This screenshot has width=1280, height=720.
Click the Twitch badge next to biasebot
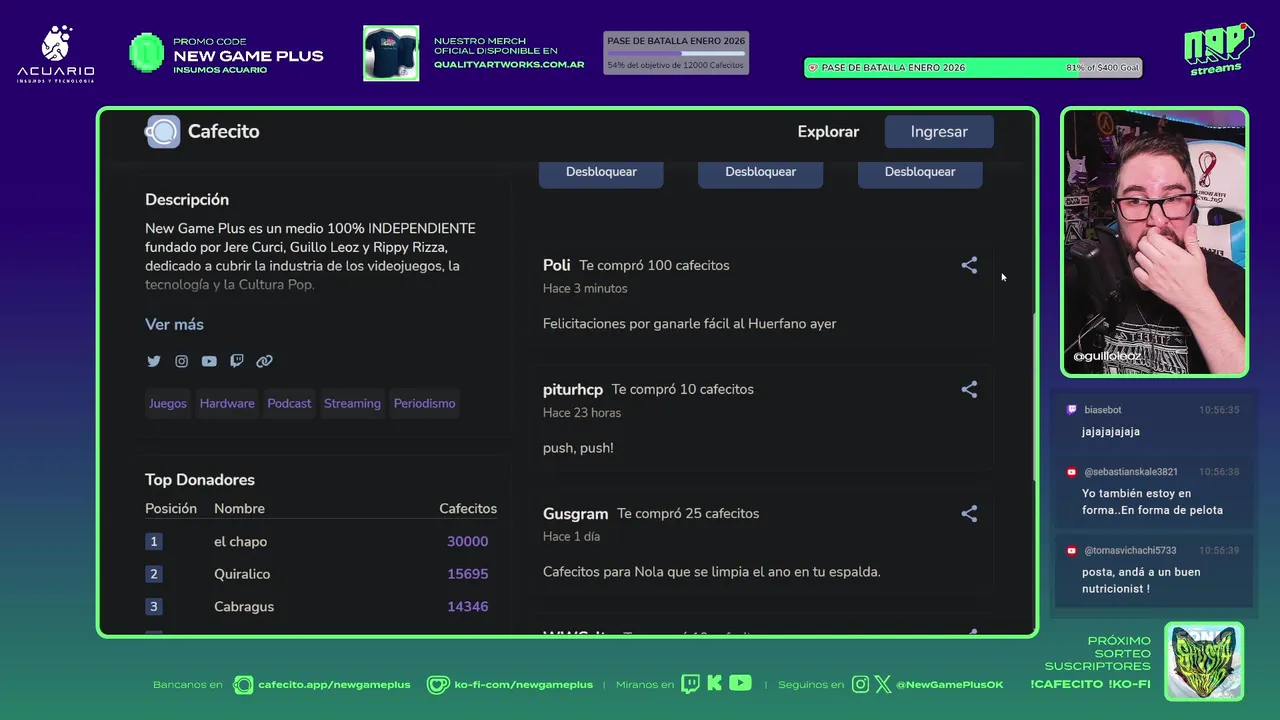click(1072, 410)
